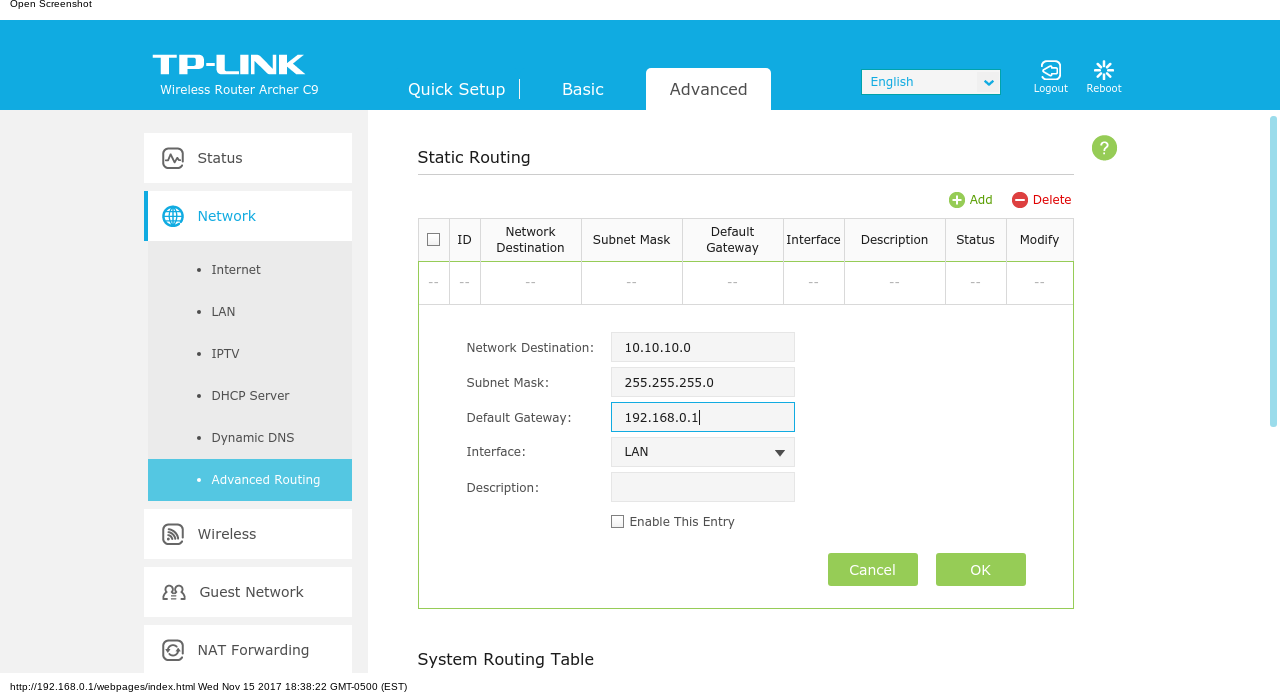Go to the DHCP Server submenu item

[250, 396]
